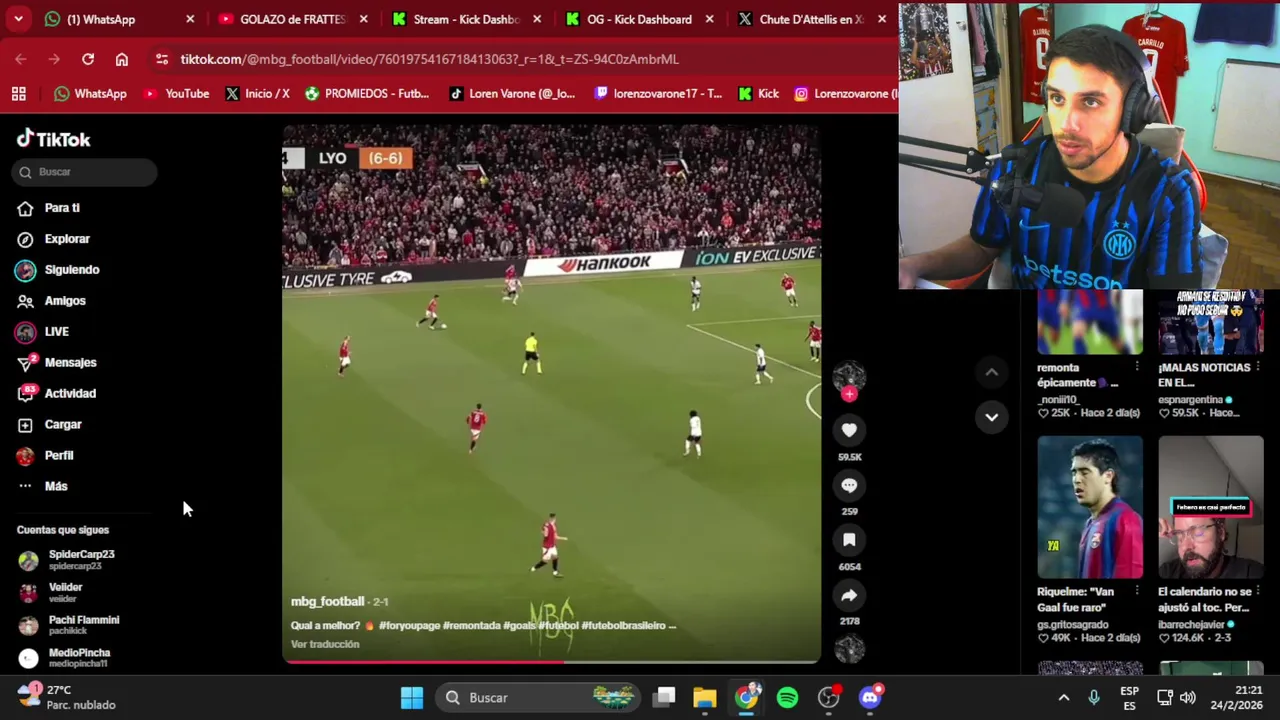Open the spinning sound disc icon
This screenshot has width=1280, height=720.
(x=849, y=650)
